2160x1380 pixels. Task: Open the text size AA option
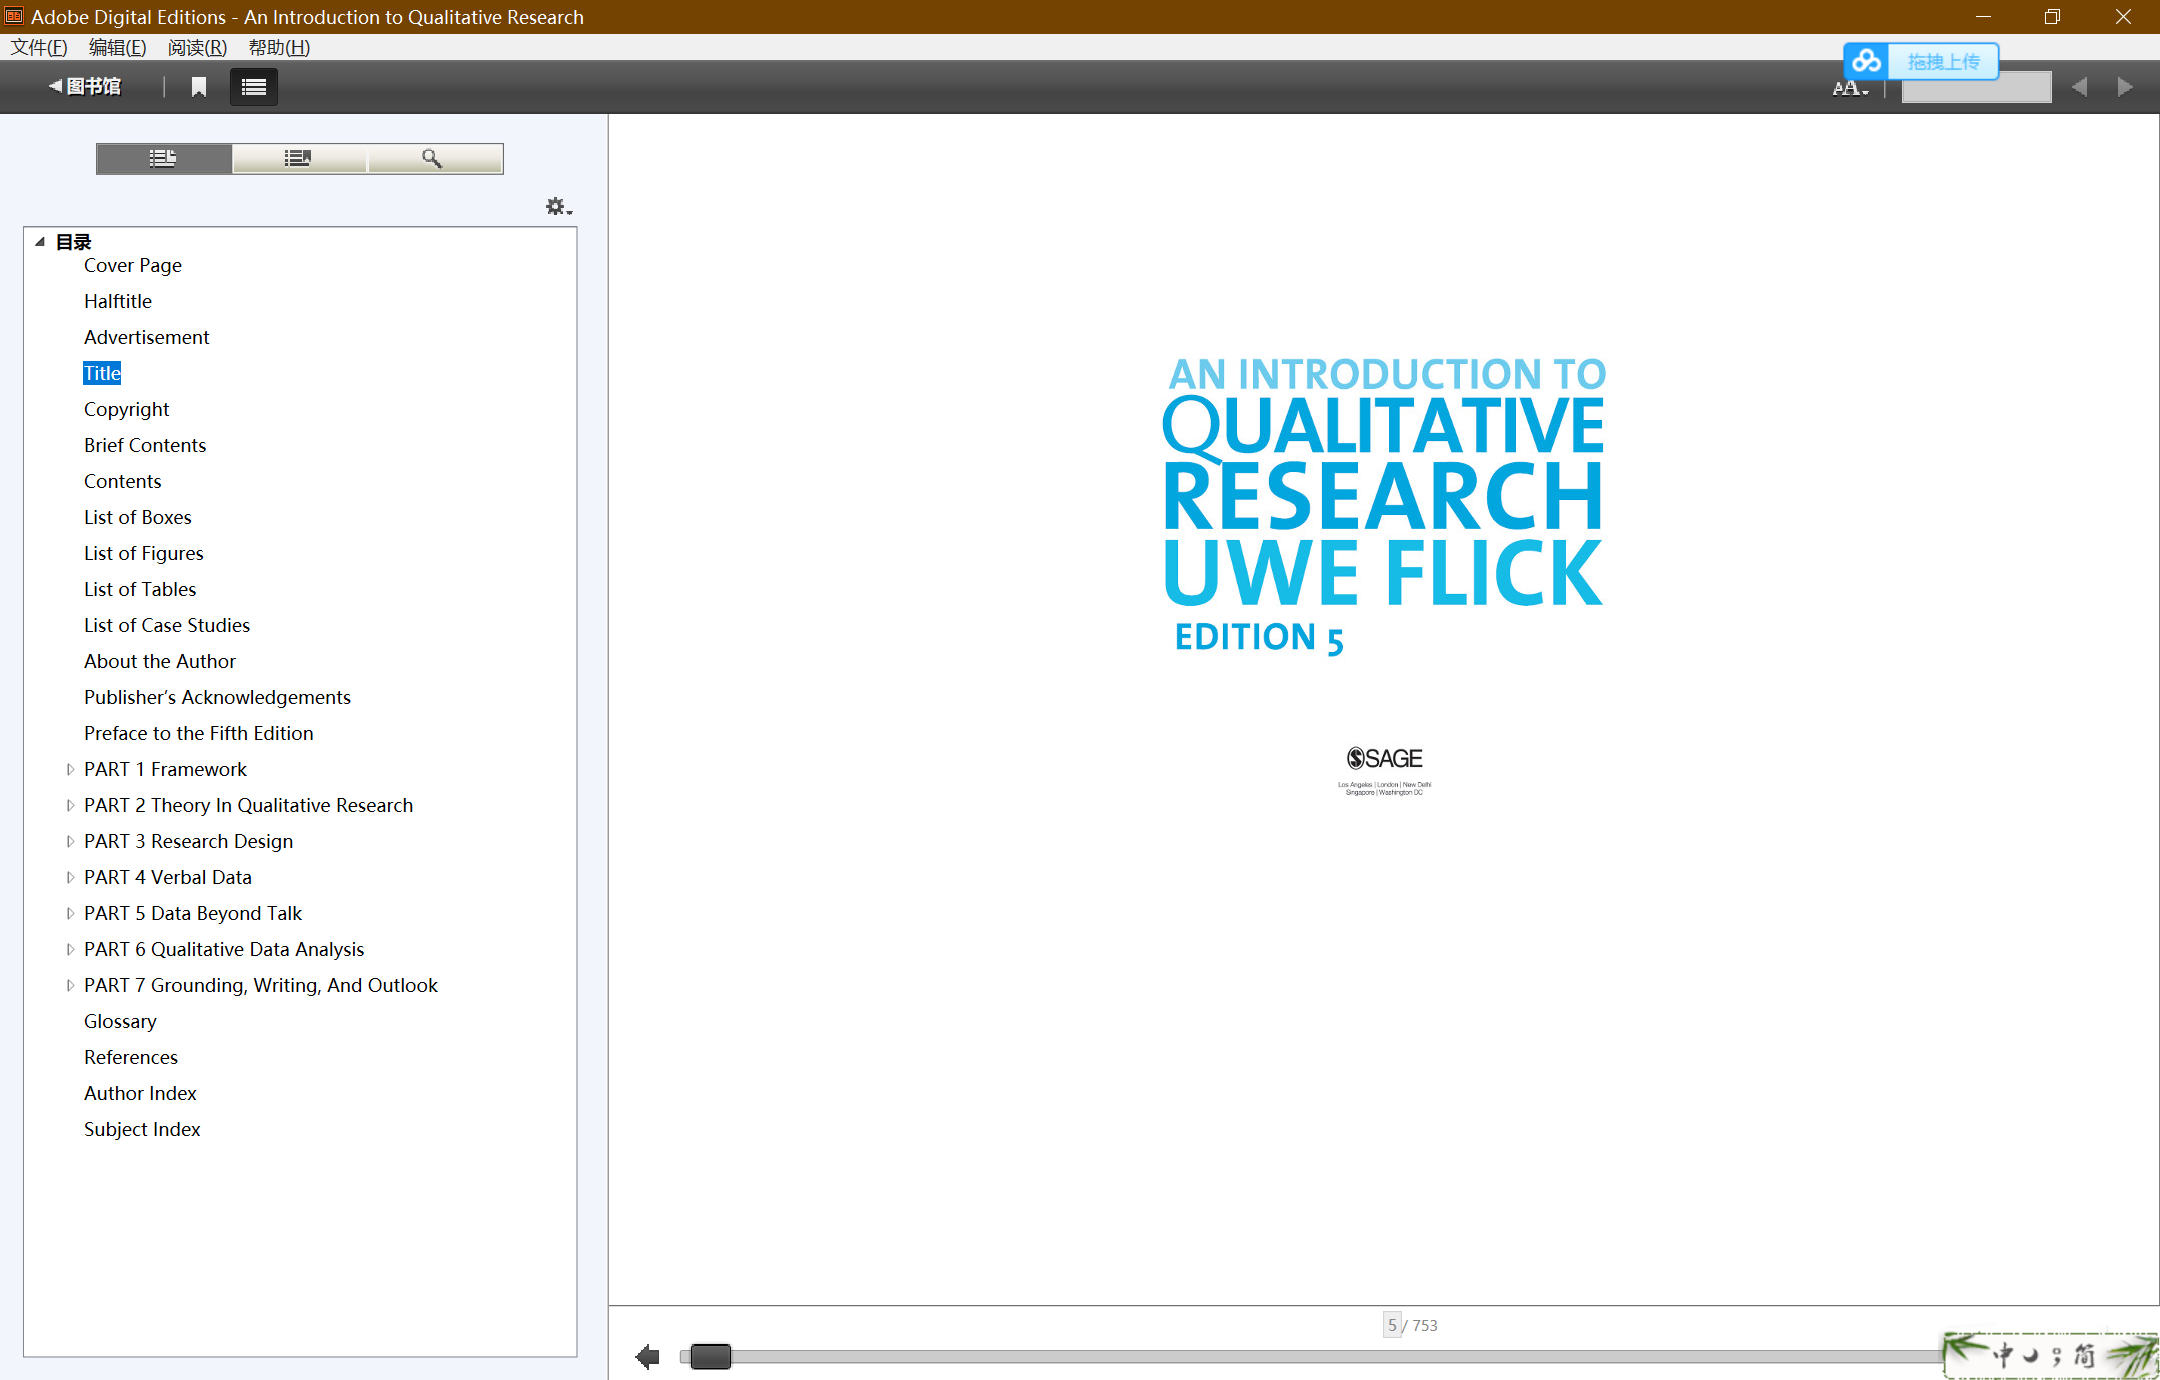[1850, 88]
